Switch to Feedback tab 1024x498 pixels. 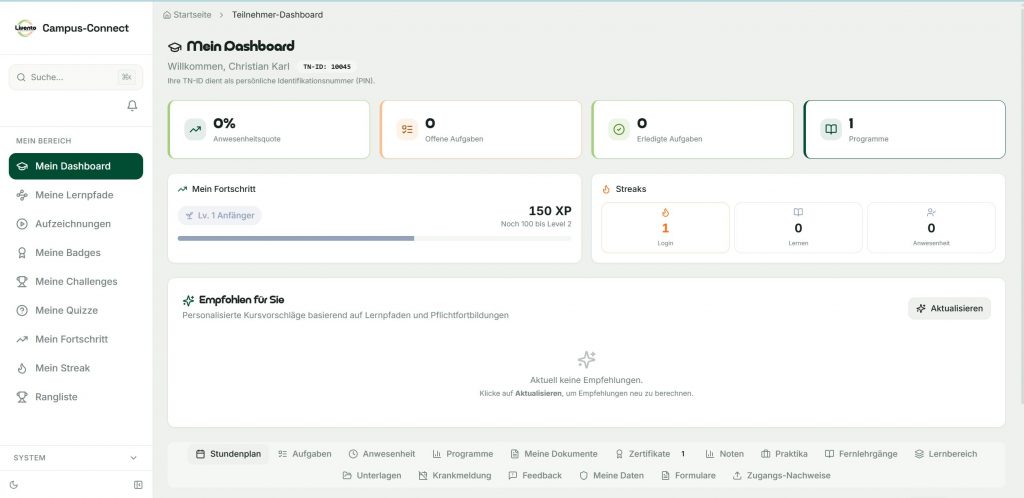coord(535,475)
